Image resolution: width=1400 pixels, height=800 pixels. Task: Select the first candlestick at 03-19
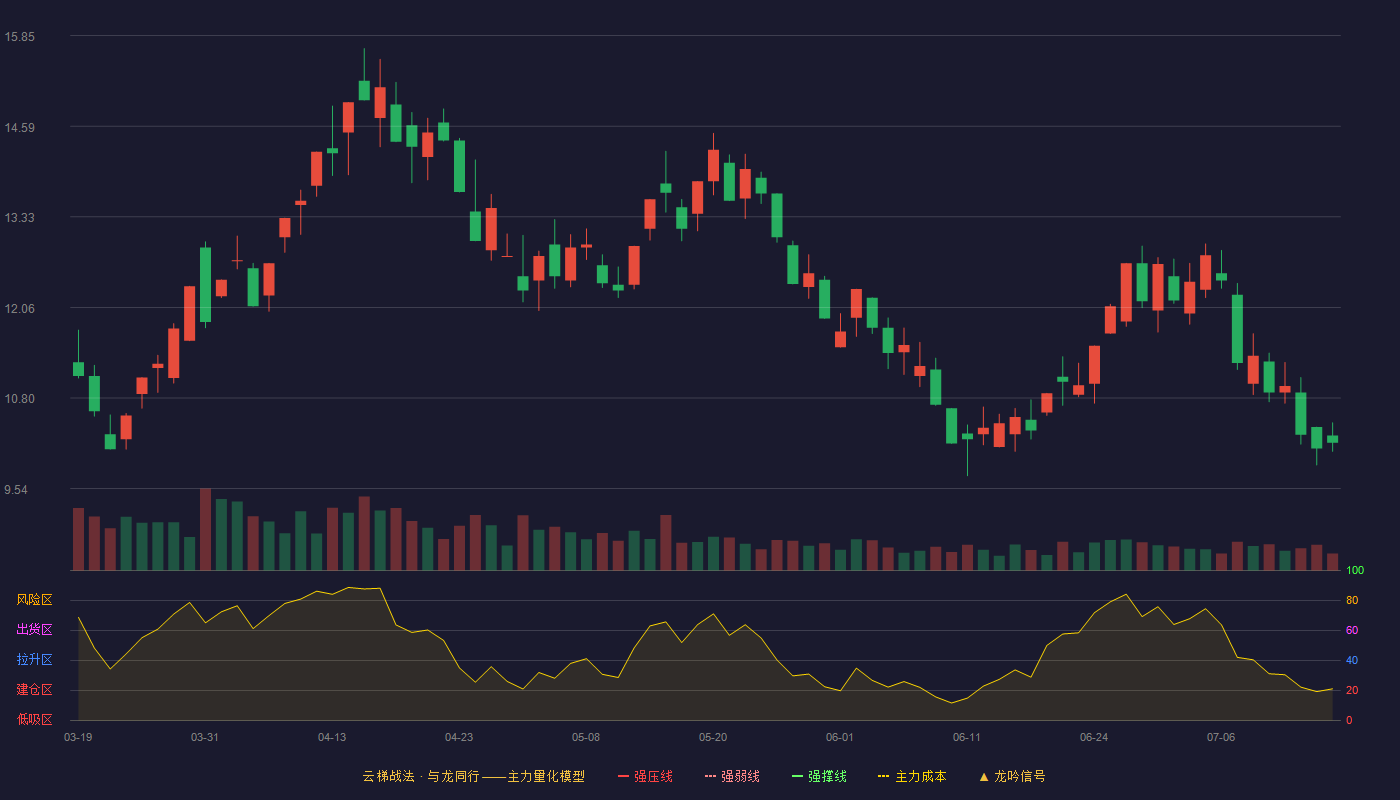pyautogui.click(x=78, y=369)
